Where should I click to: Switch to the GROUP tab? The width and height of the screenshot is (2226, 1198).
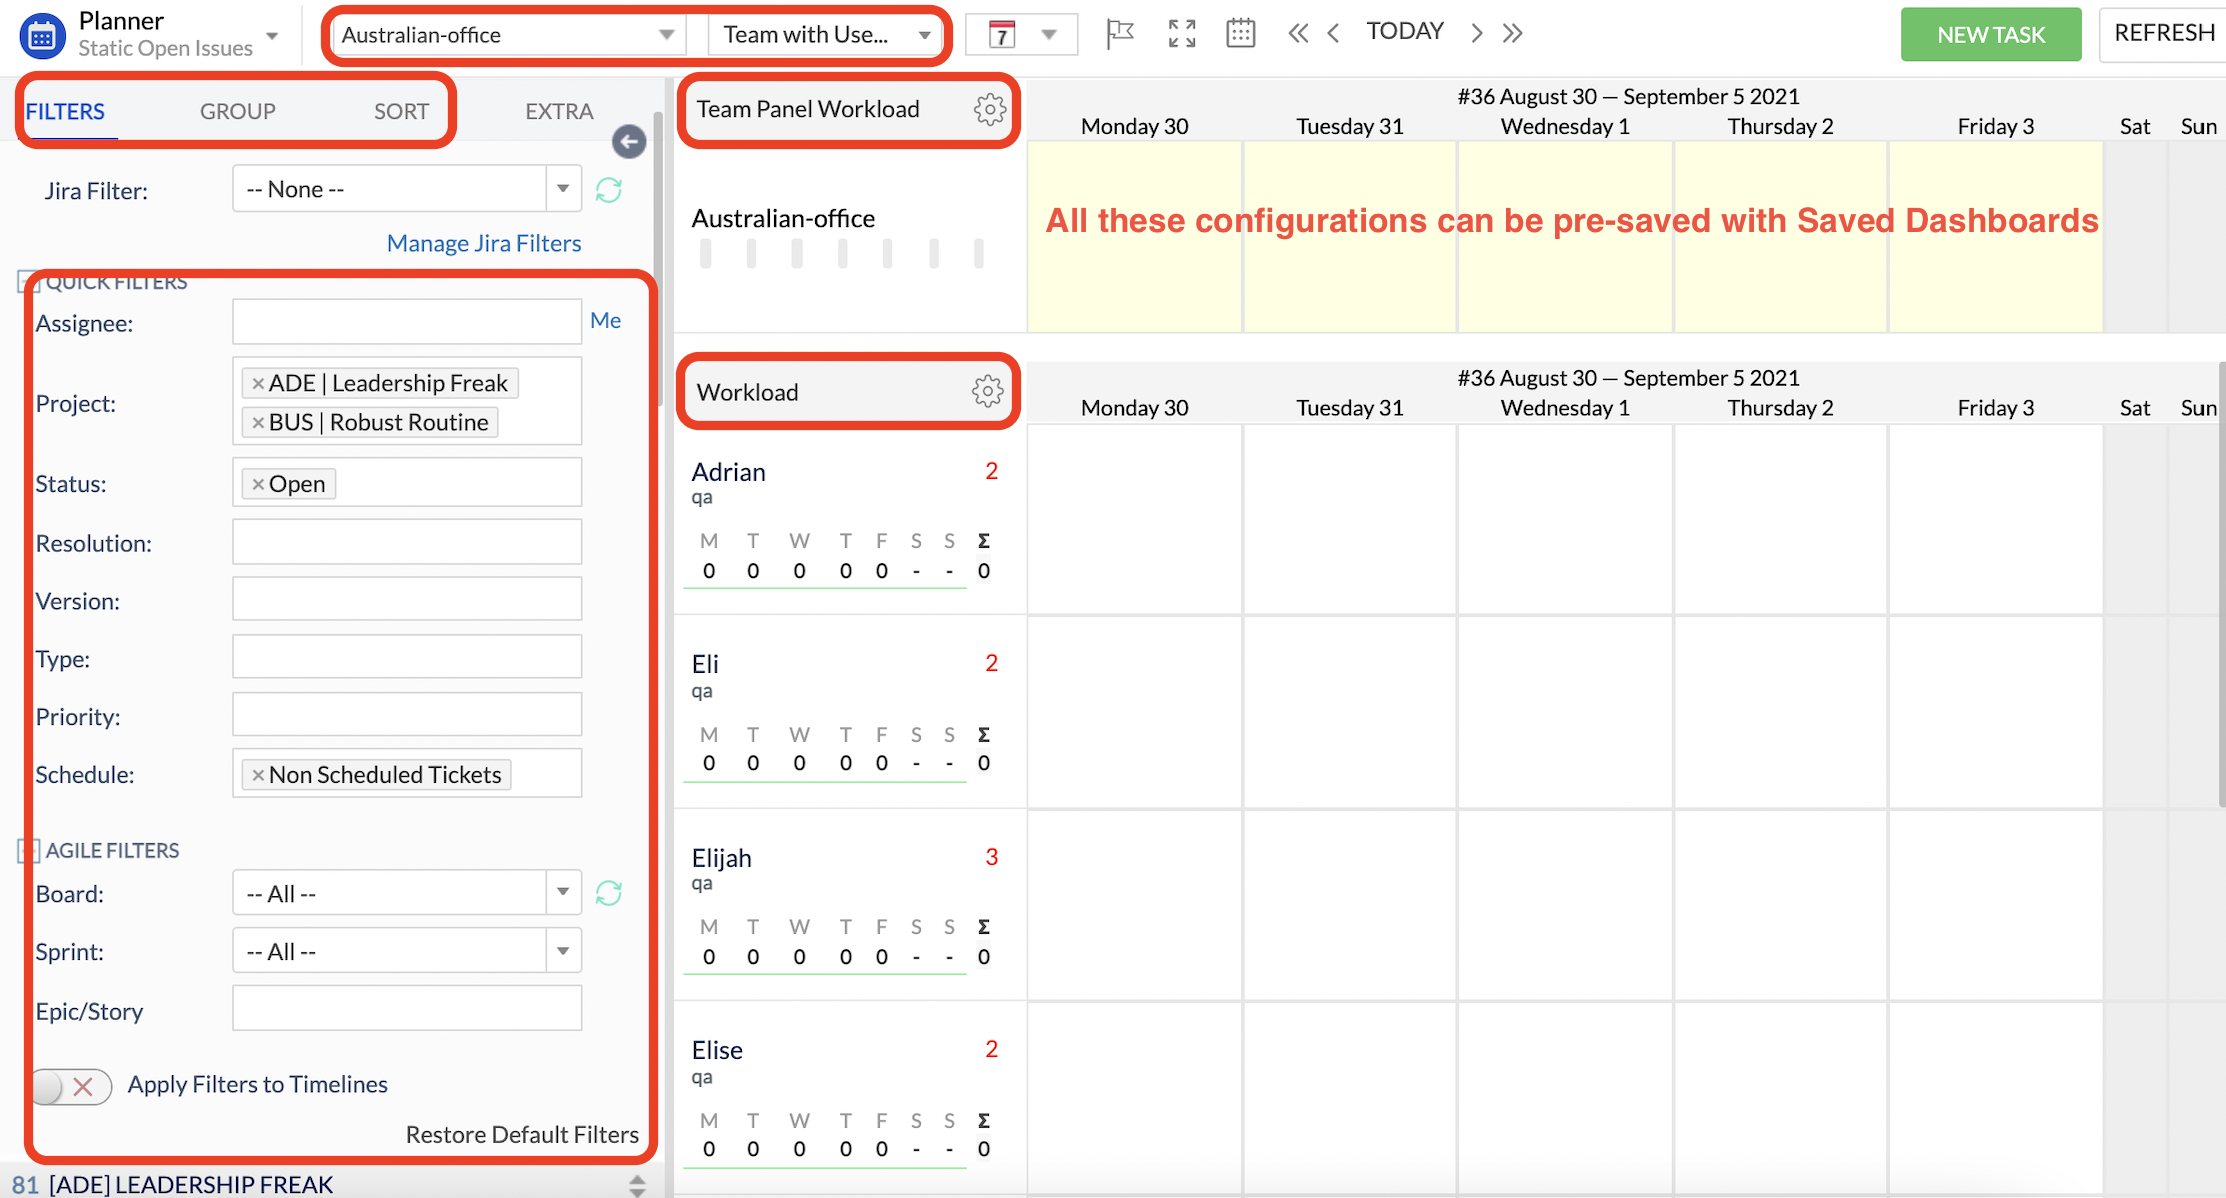coord(237,111)
